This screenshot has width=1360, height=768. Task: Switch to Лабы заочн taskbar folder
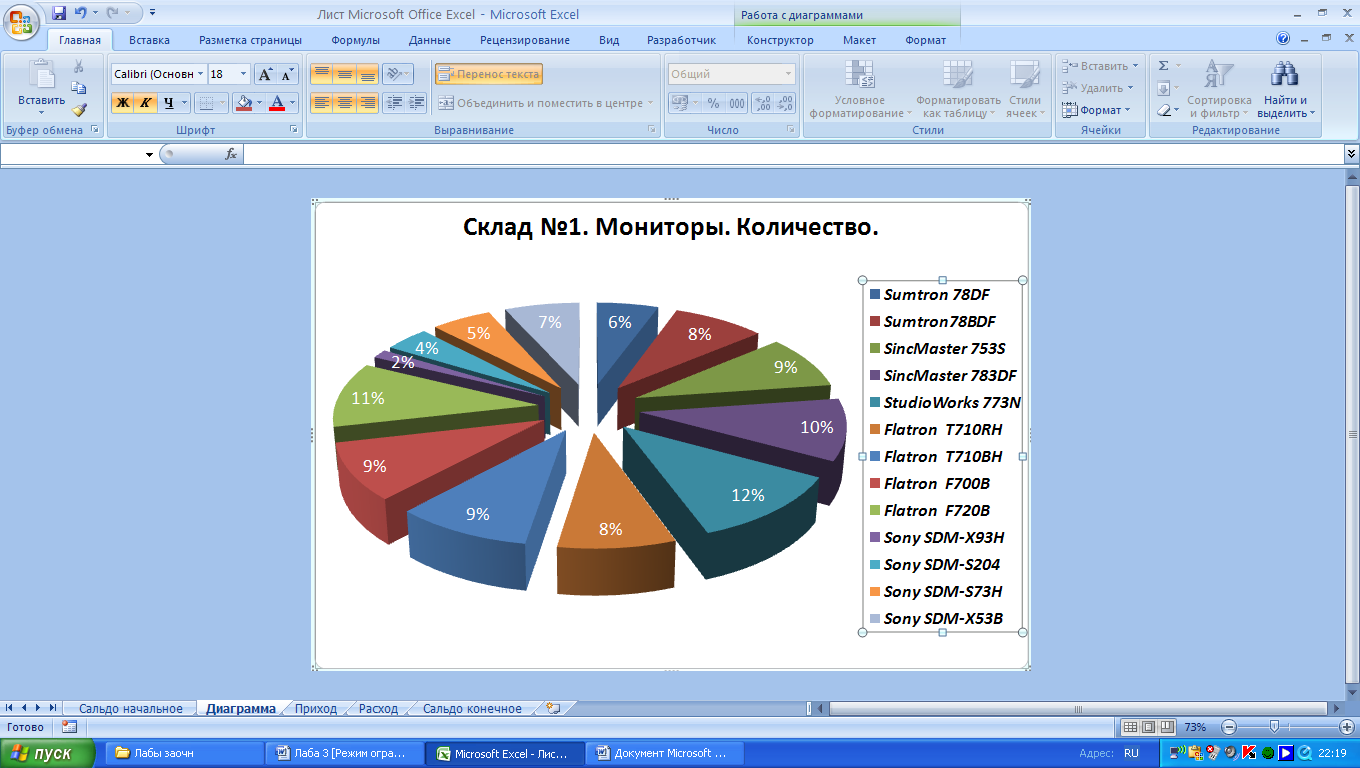coord(182,753)
